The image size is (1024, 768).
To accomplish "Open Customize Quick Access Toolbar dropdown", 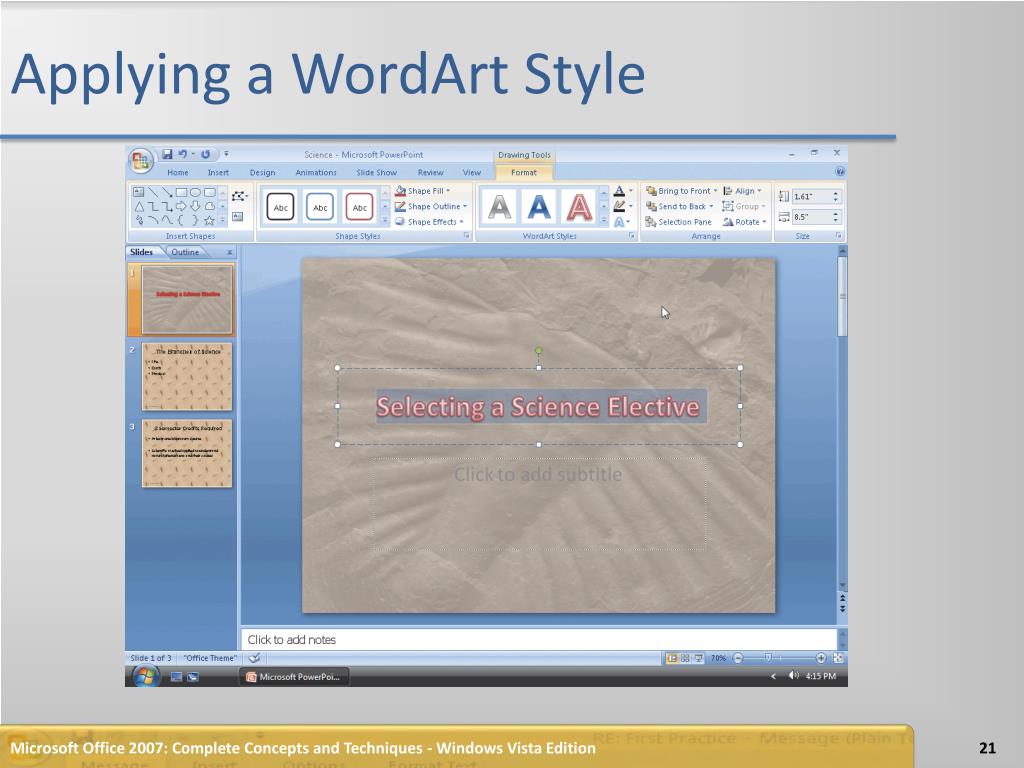I will (226, 154).
